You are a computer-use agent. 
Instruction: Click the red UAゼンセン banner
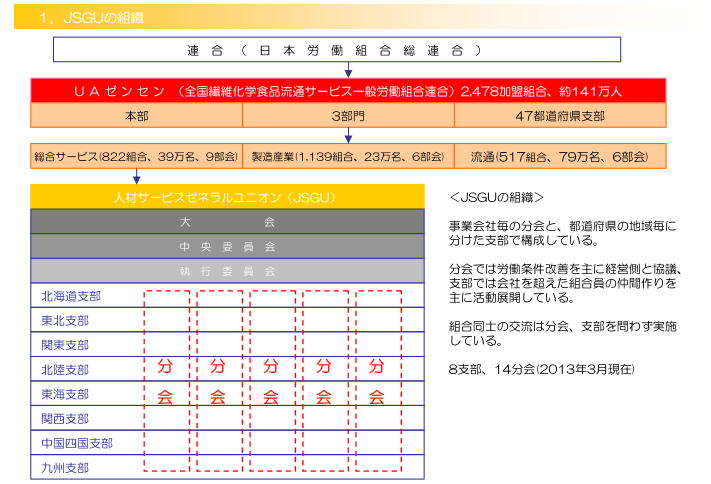coord(348,91)
